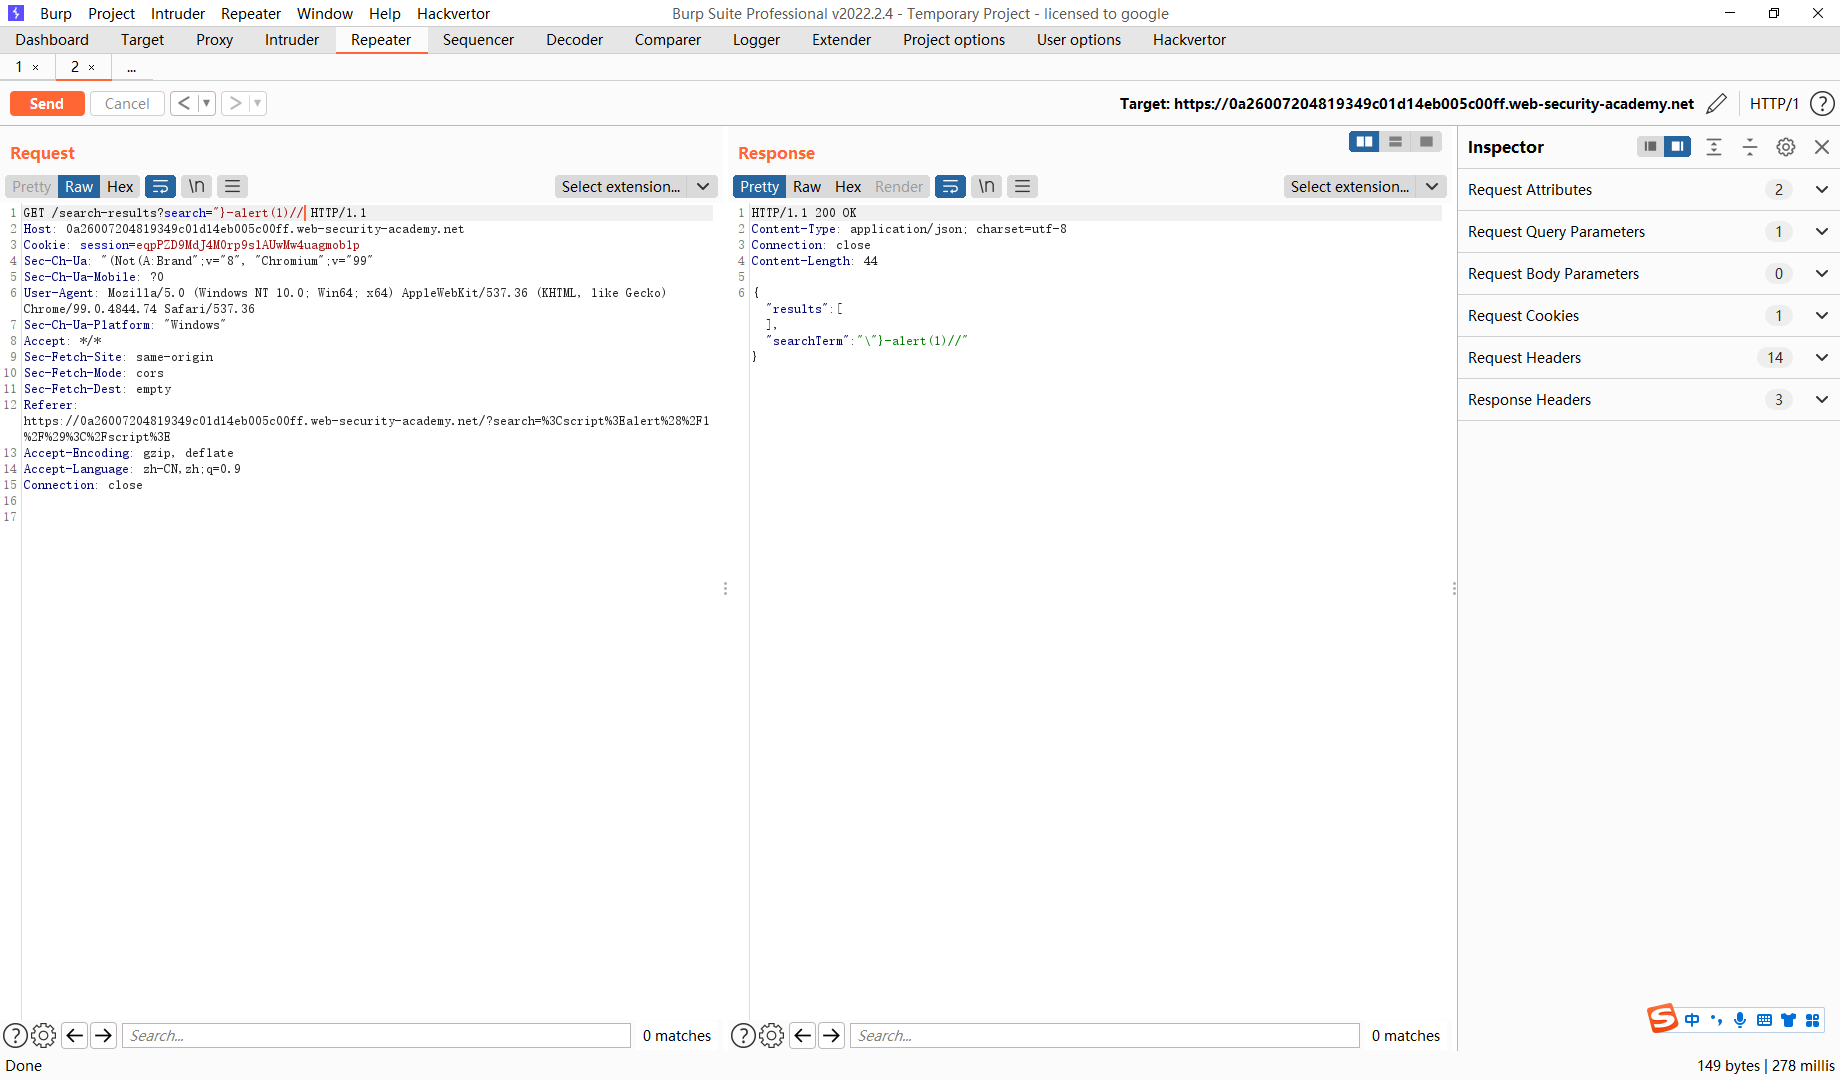Click the Send button
Screen dimensions: 1840x1080
47,103
